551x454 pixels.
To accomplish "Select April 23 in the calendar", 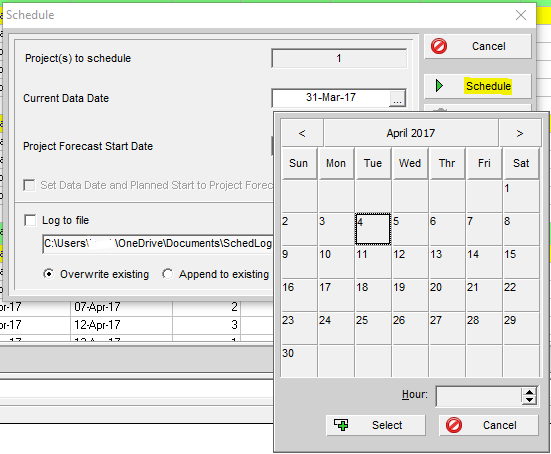I will 299,328.
